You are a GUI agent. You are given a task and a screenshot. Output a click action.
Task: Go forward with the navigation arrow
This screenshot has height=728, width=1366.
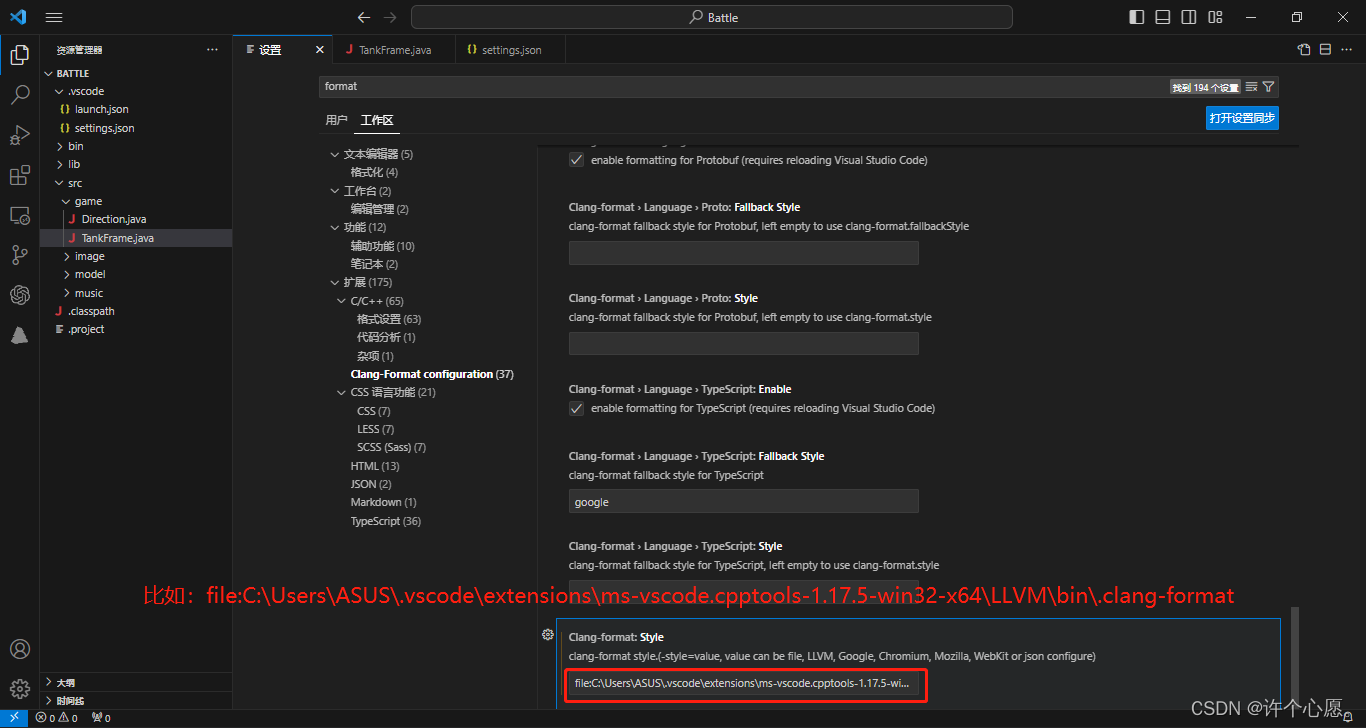(390, 17)
